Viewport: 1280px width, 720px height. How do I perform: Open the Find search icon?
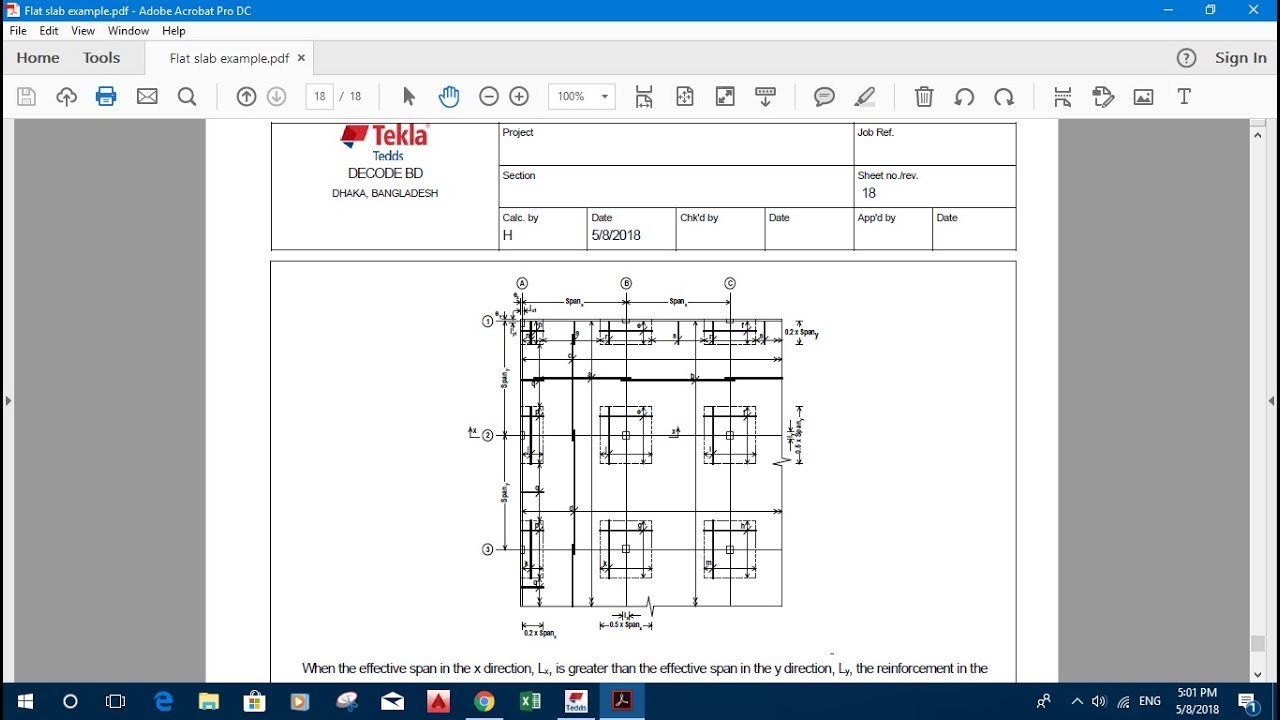186,96
